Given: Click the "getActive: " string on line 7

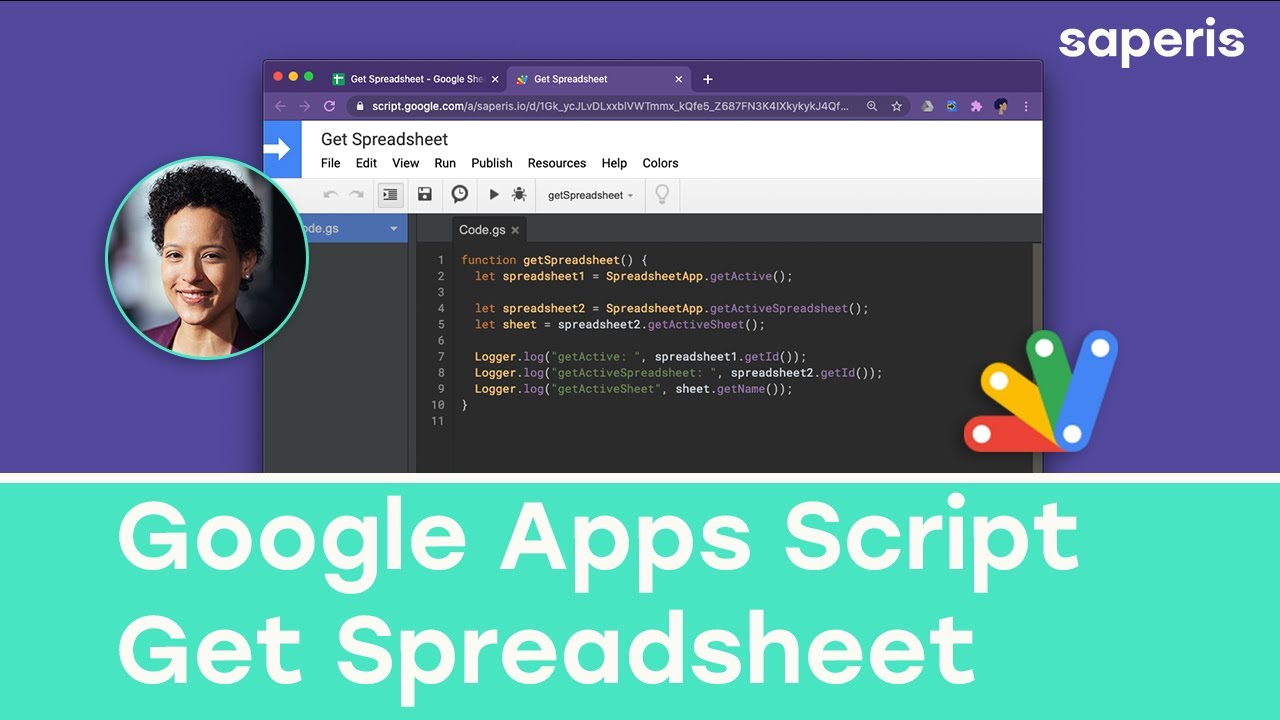Looking at the screenshot, I should (596, 356).
